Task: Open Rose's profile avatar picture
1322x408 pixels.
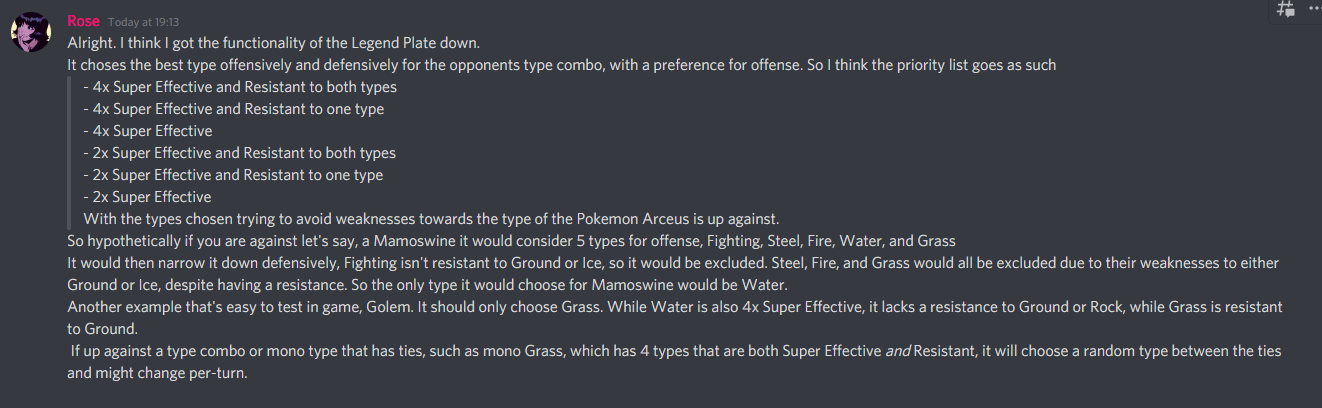Action: [30, 33]
